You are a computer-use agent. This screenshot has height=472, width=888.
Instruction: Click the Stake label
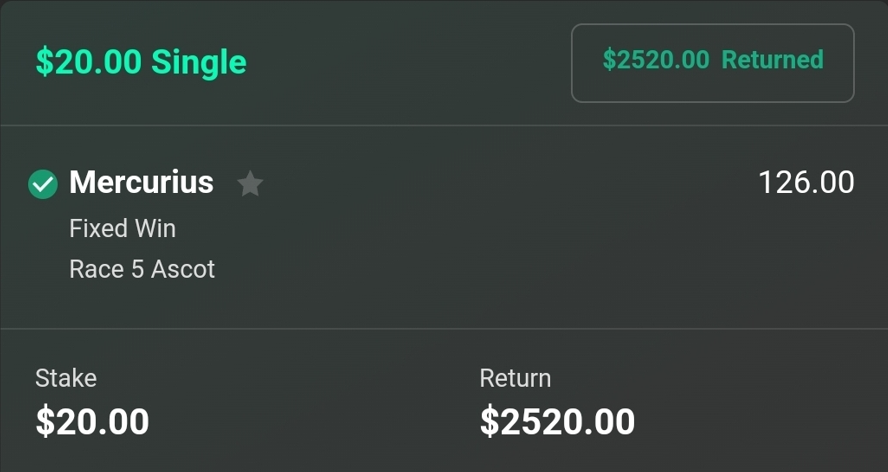66,378
